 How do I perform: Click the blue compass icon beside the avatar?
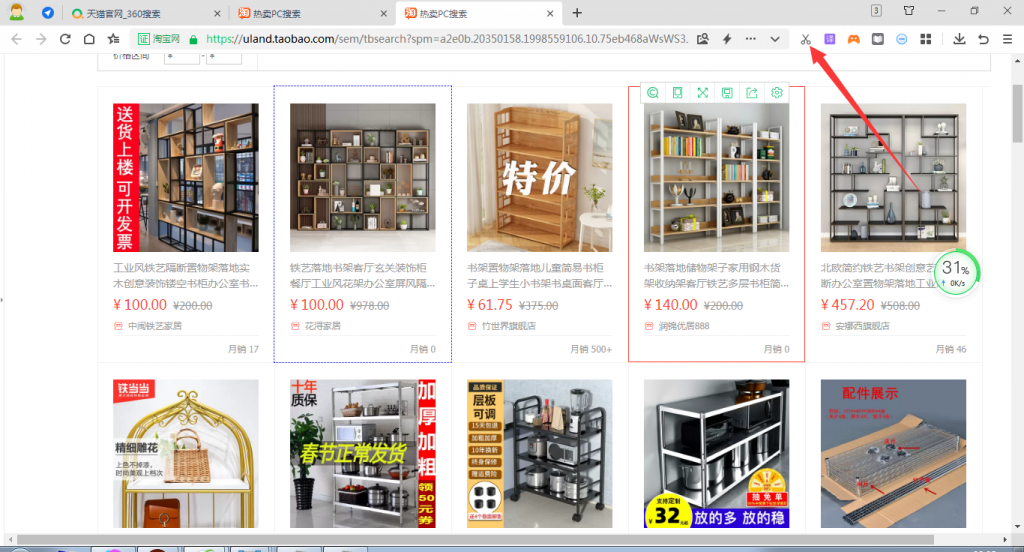48,12
